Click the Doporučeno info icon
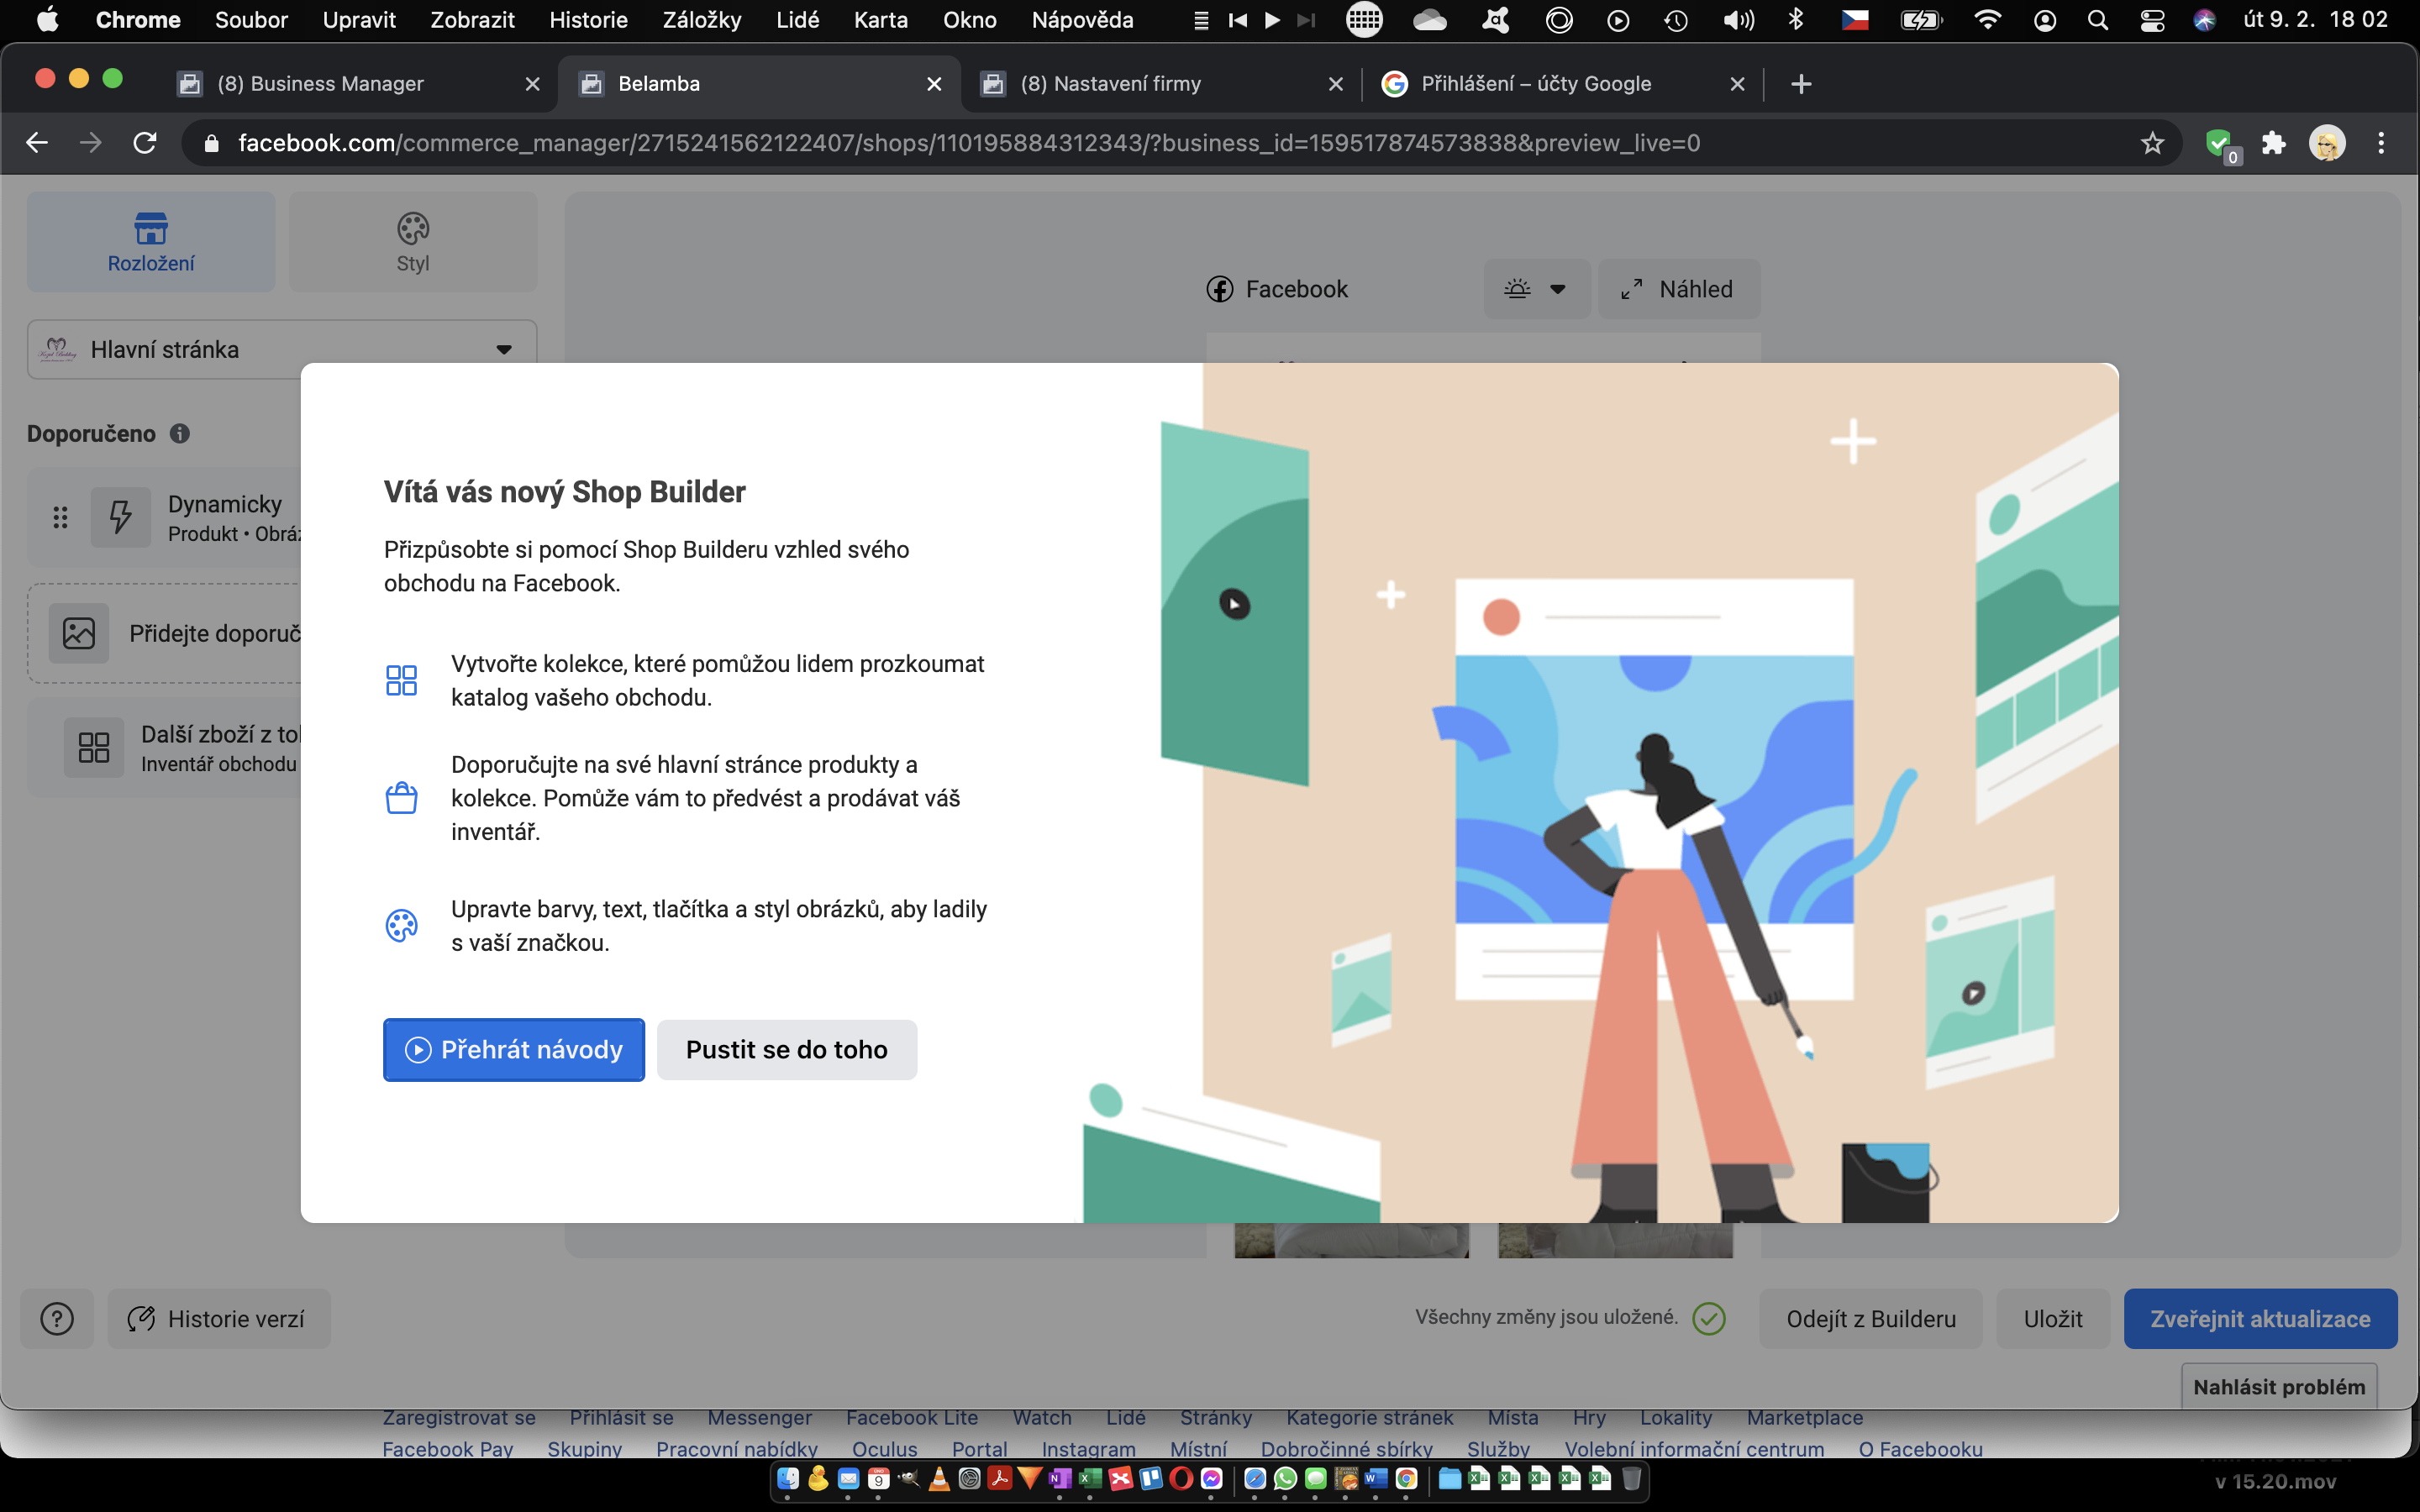The image size is (2420, 1512). 180,433
